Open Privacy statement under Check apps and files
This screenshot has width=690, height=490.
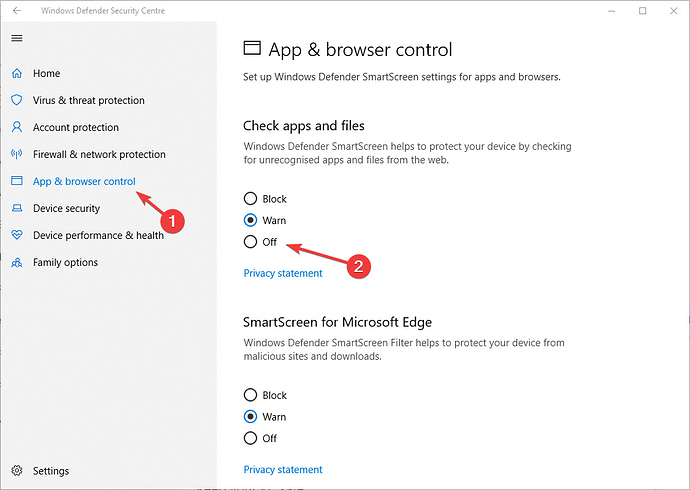click(x=283, y=273)
